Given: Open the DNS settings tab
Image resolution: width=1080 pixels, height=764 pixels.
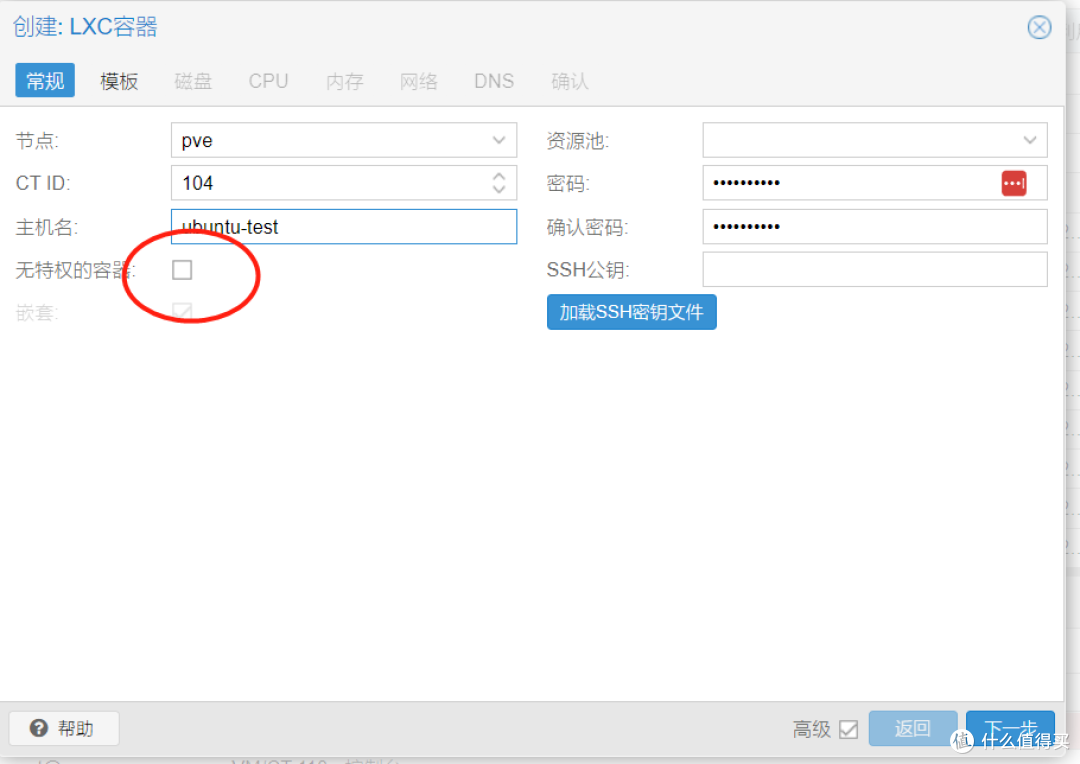Looking at the screenshot, I should pyautogui.click(x=493, y=81).
